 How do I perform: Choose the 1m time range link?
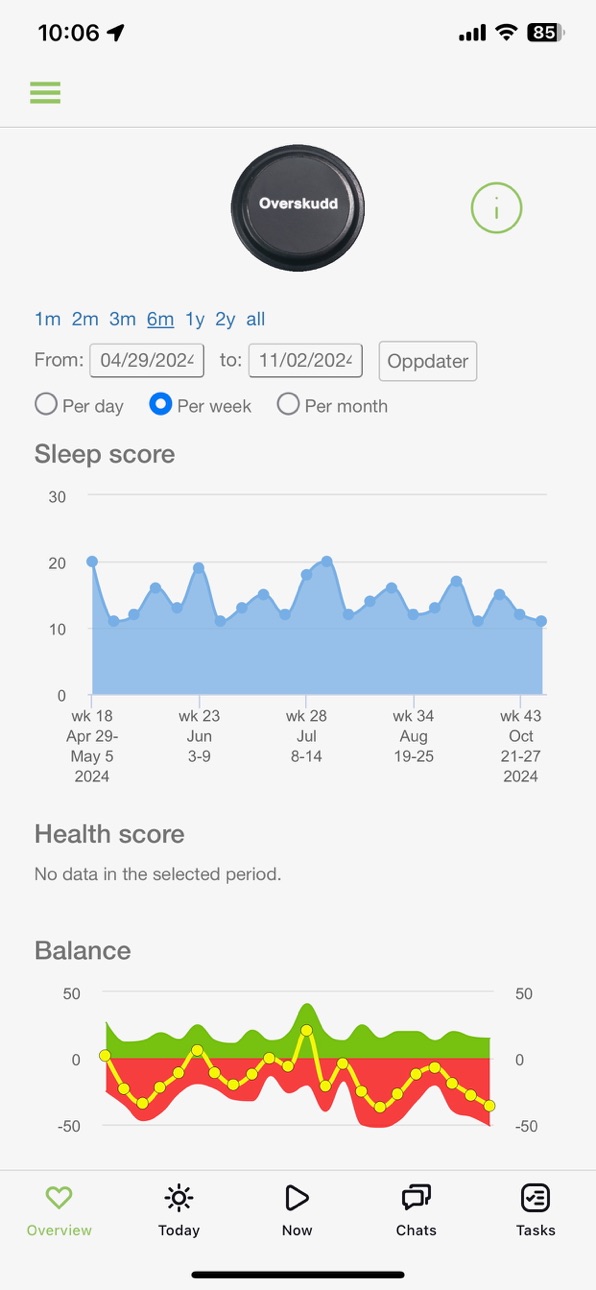tap(47, 319)
